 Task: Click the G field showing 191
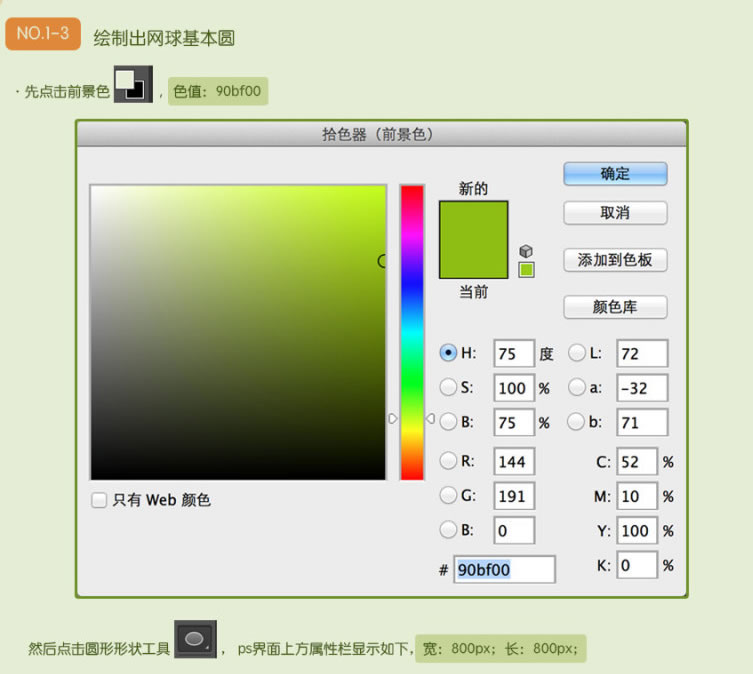514,496
